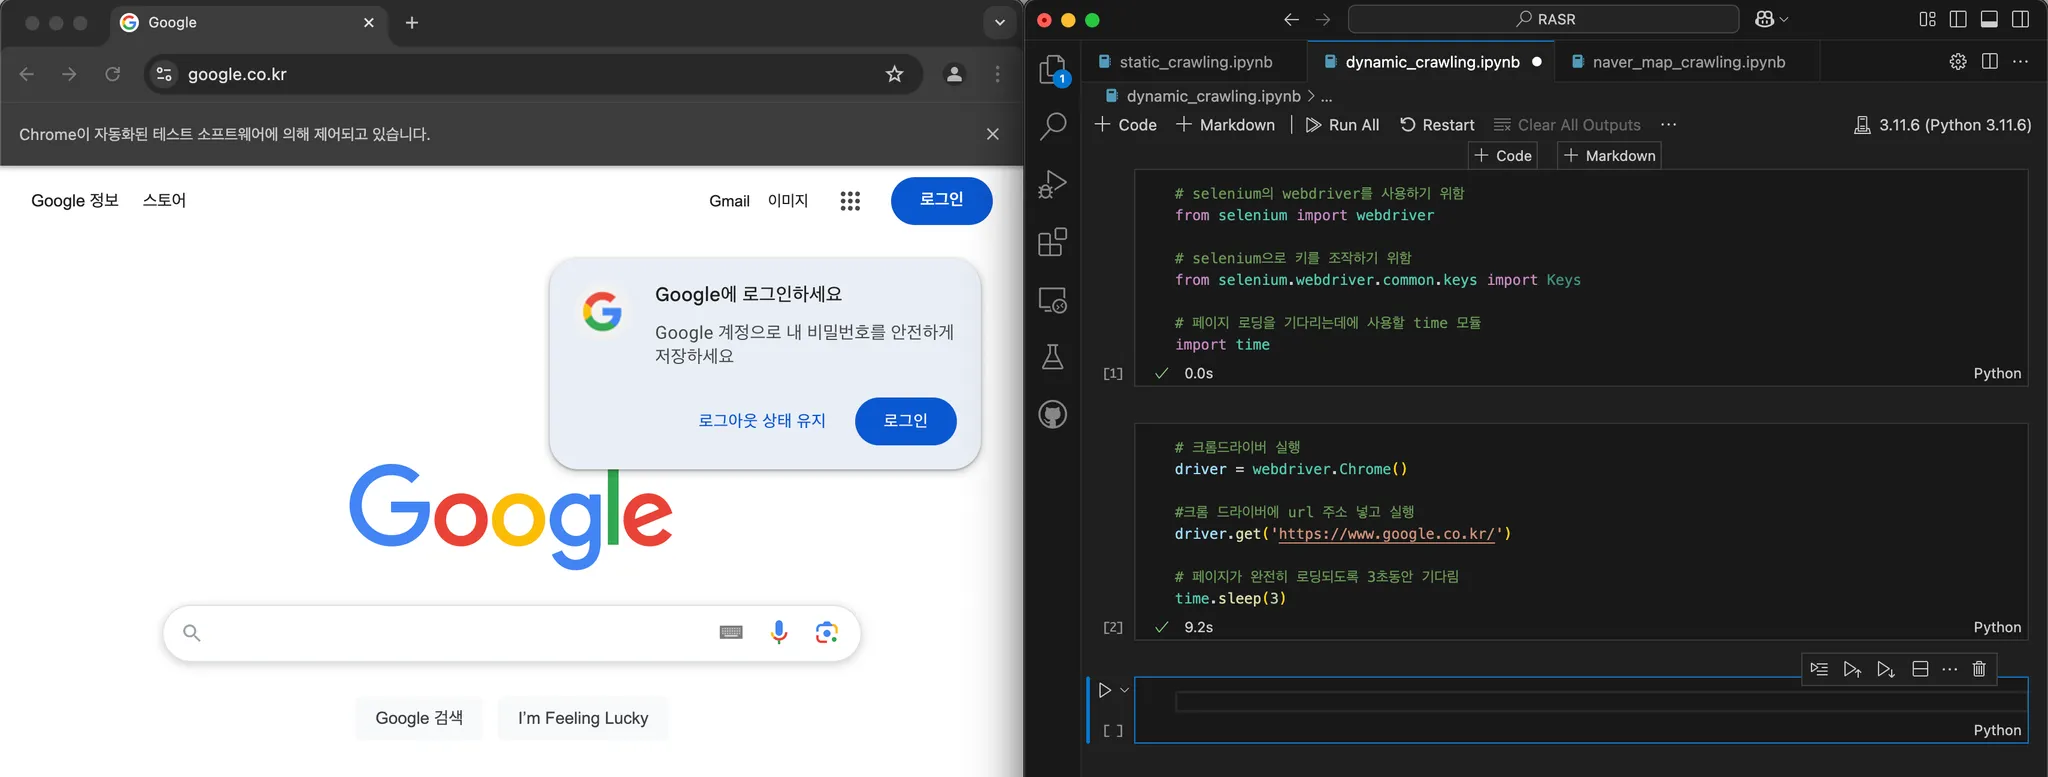Open the Search view in the VS Code activity bar
The height and width of the screenshot is (777, 2048).
pyautogui.click(x=1052, y=126)
